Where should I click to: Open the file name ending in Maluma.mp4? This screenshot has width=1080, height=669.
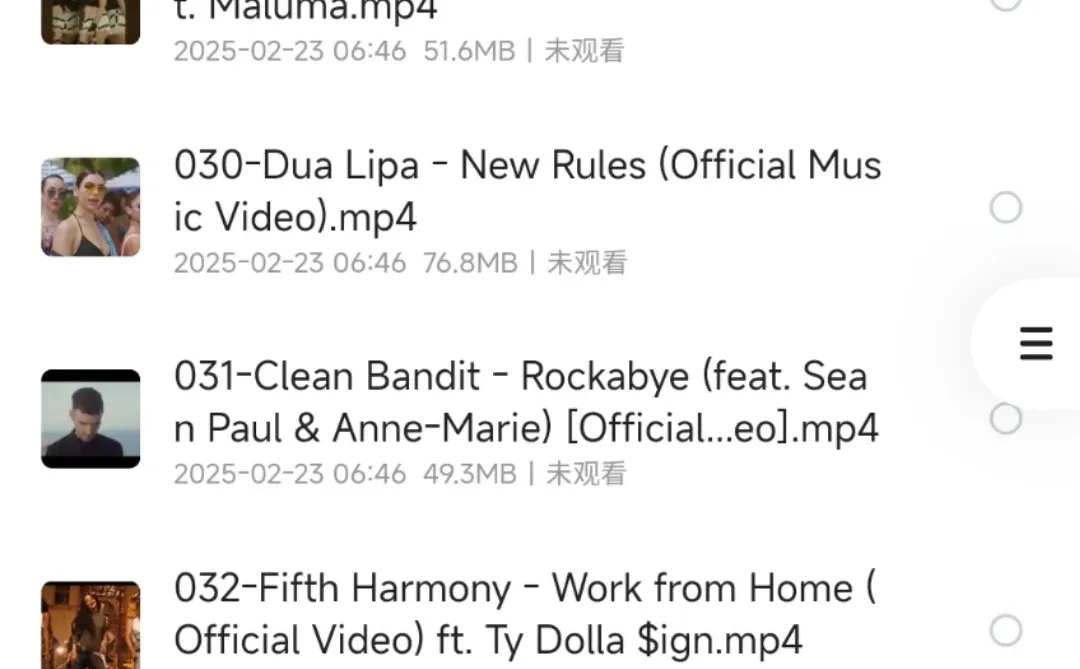(306, 10)
